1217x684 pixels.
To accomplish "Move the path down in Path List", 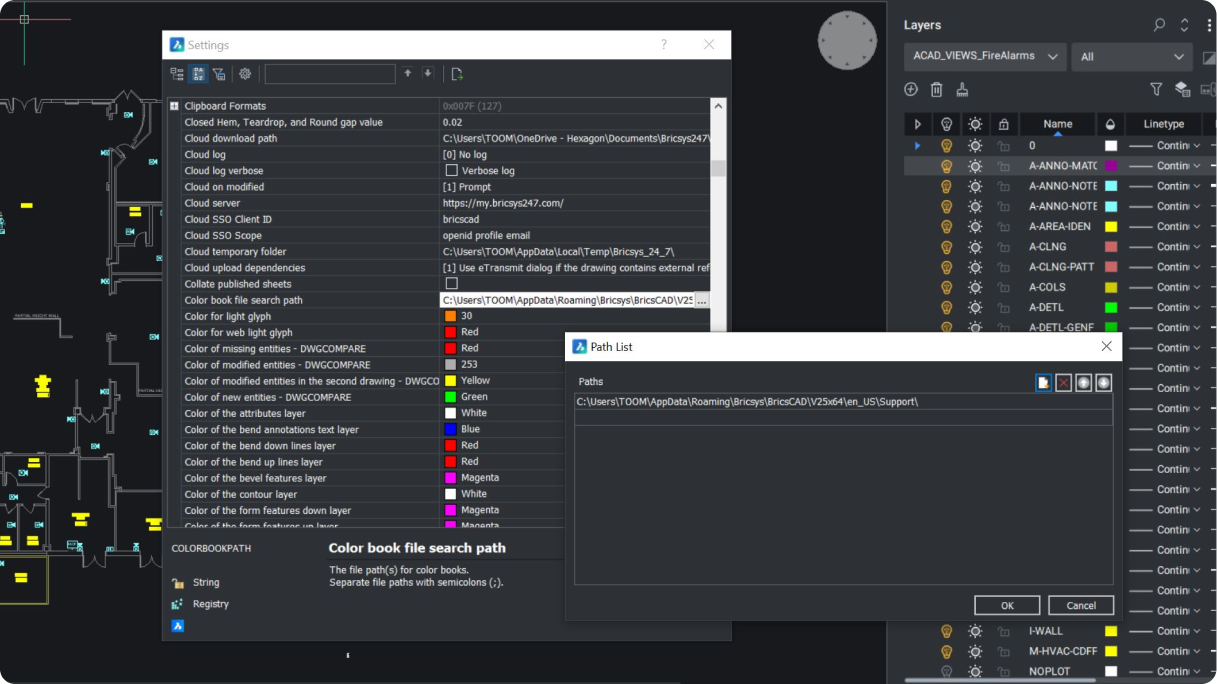I will pyautogui.click(x=1104, y=382).
